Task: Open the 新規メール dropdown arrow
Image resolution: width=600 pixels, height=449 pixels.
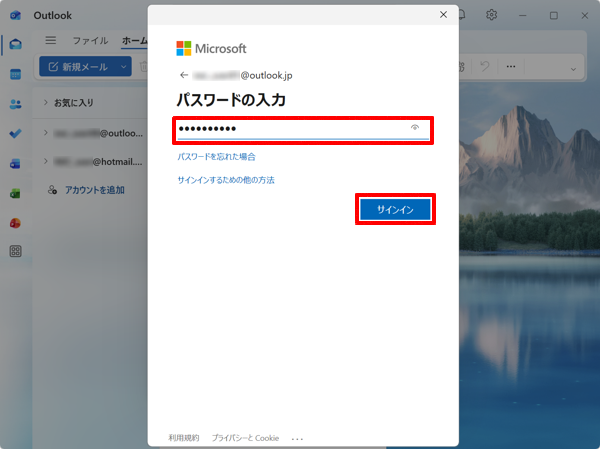Action: coord(124,67)
